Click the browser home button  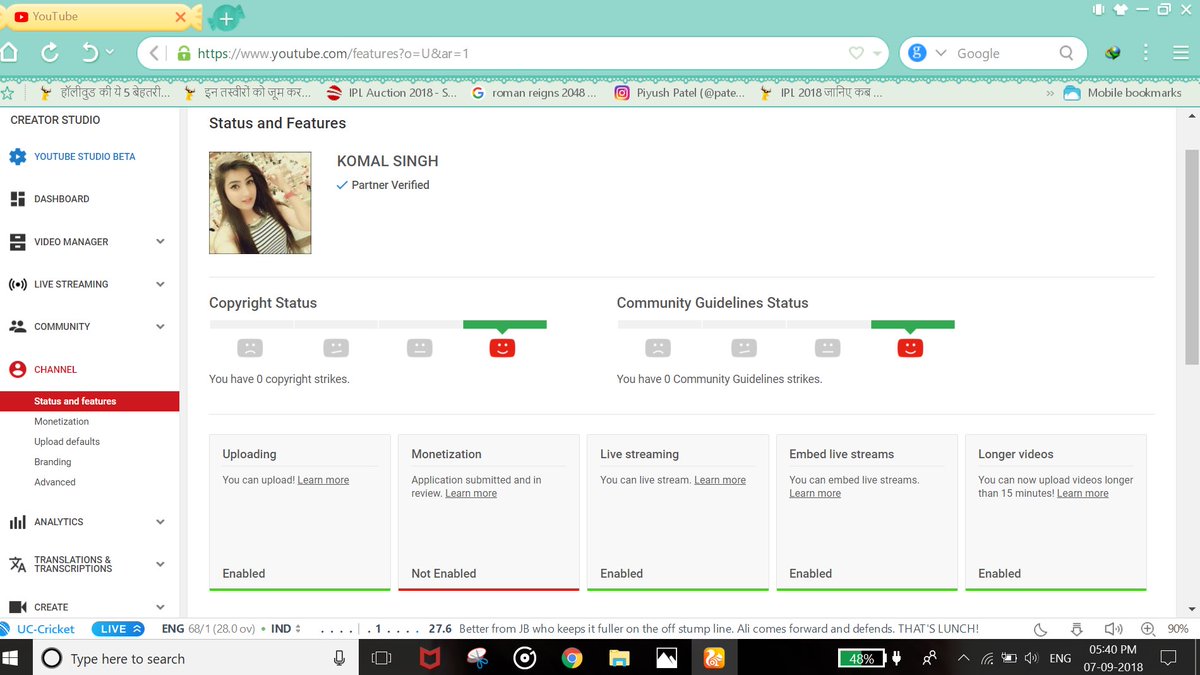[x=10, y=52]
